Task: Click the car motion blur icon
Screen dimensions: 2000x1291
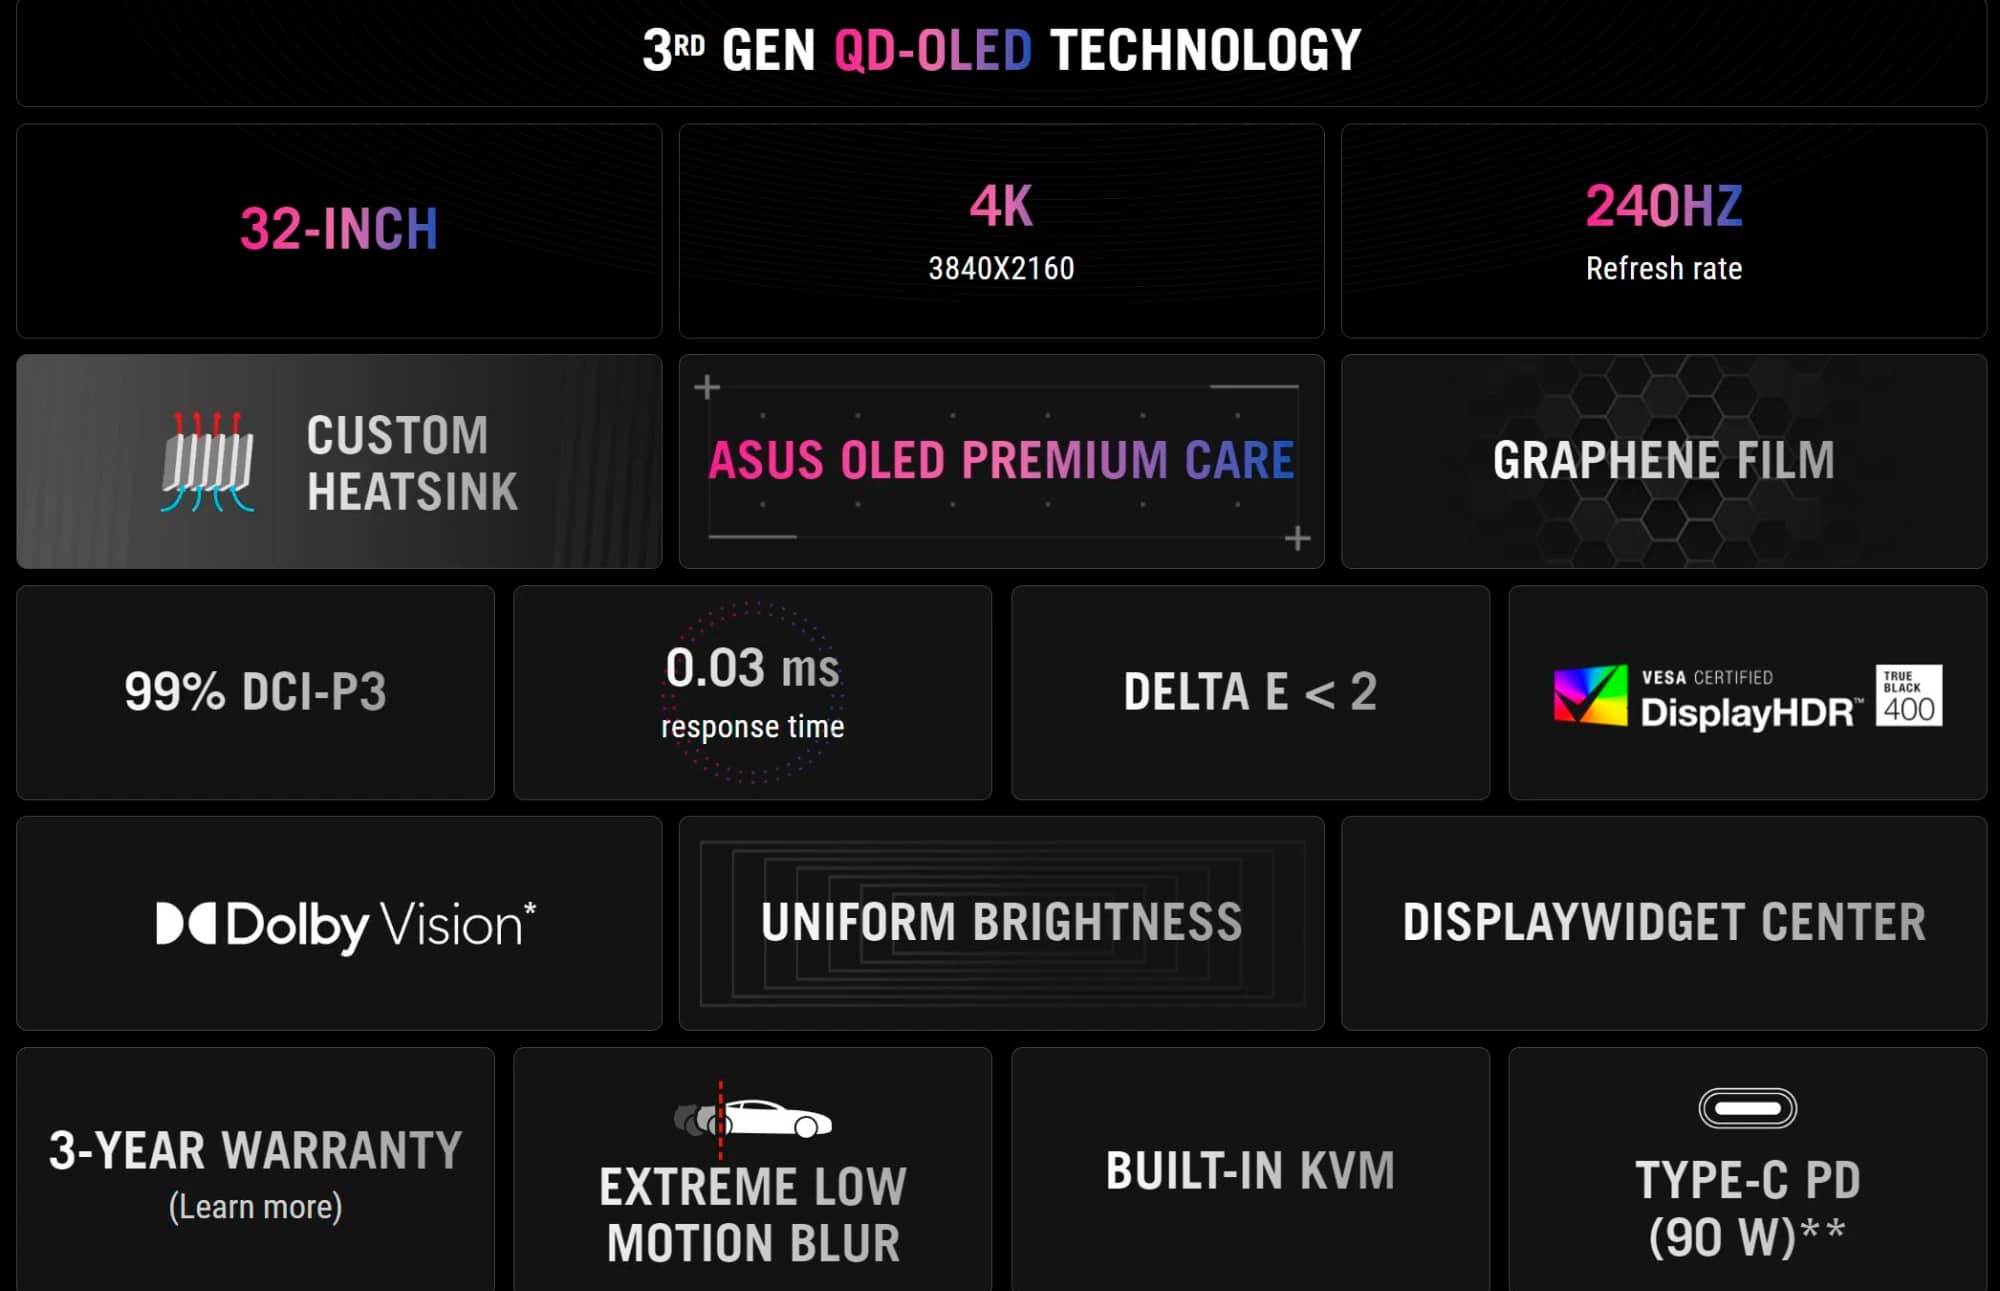Action: 753,1118
